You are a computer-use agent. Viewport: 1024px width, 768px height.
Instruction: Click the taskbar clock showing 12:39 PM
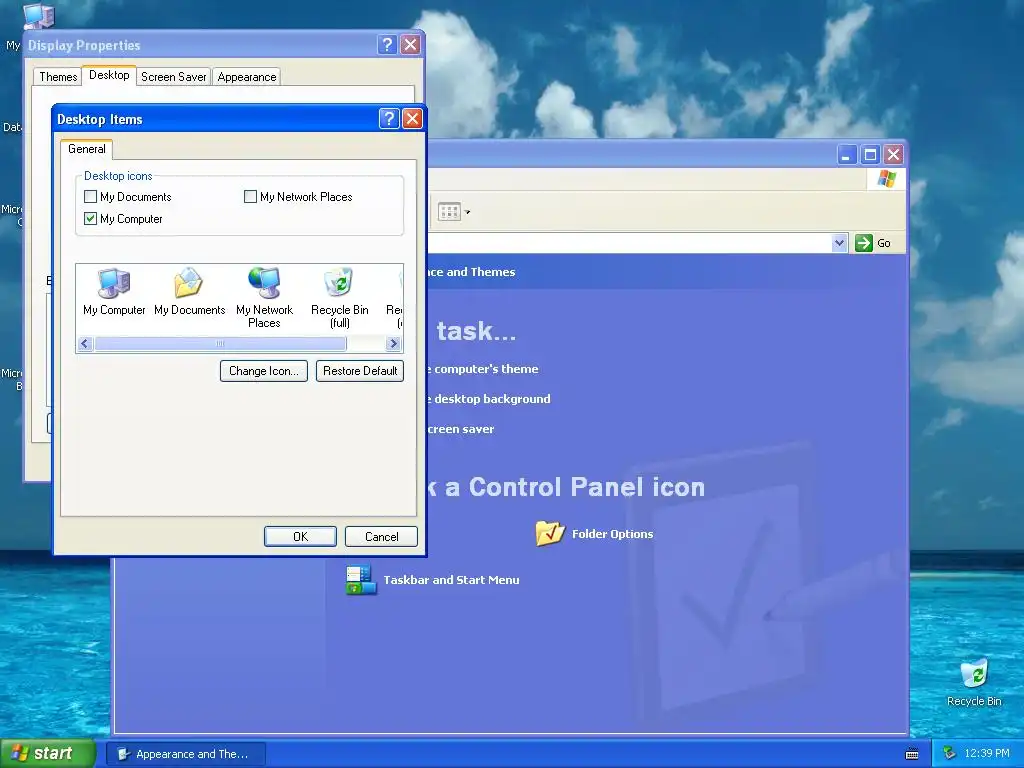[987, 754]
